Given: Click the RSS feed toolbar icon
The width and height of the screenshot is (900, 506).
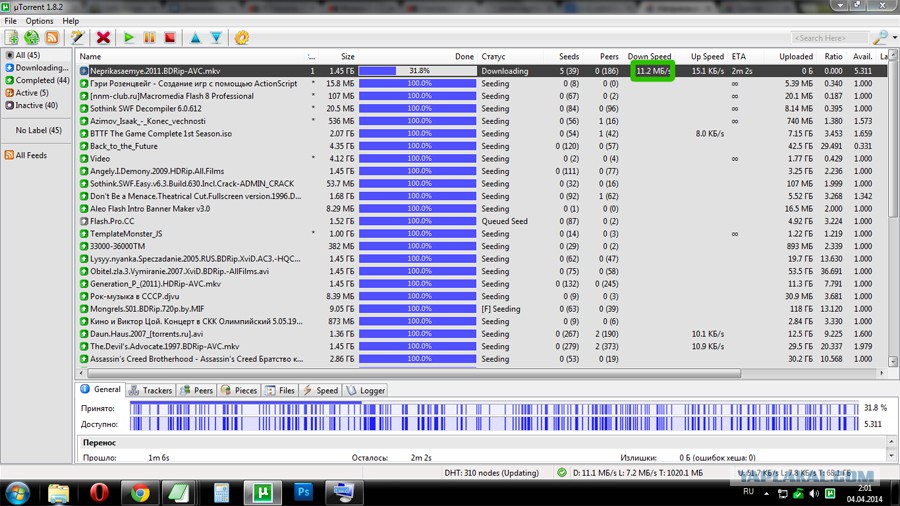Looking at the screenshot, I should 52,38.
